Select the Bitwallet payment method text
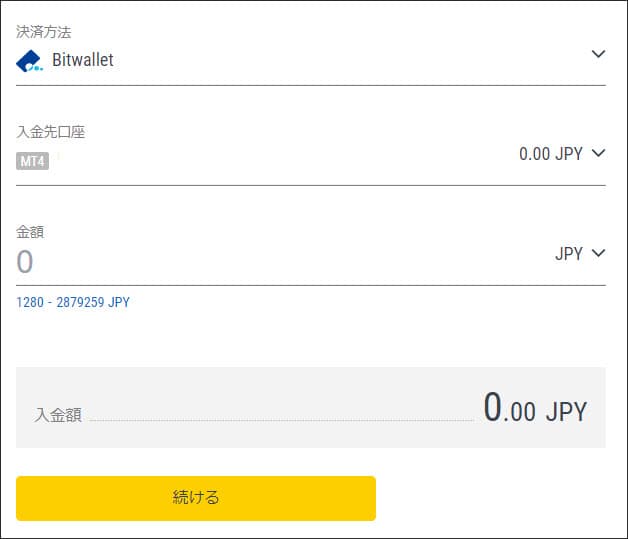Image resolution: width=628 pixels, height=539 pixels. 83,61
